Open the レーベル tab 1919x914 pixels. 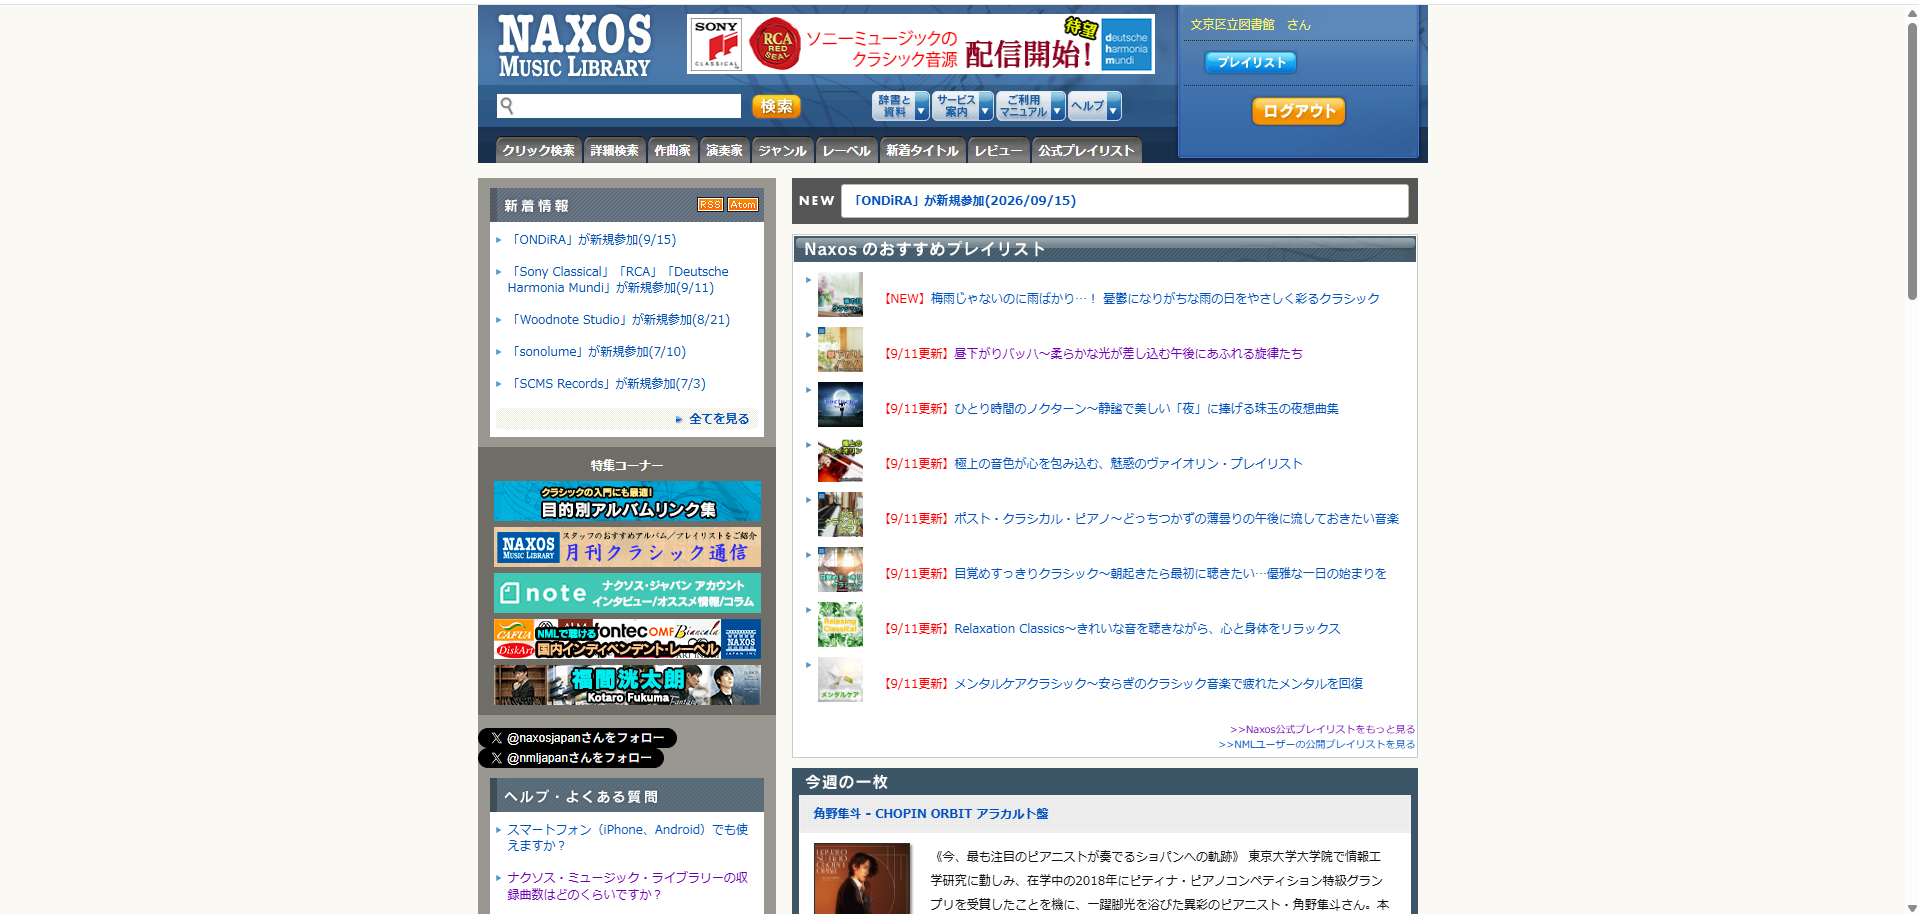click(846, 150)
